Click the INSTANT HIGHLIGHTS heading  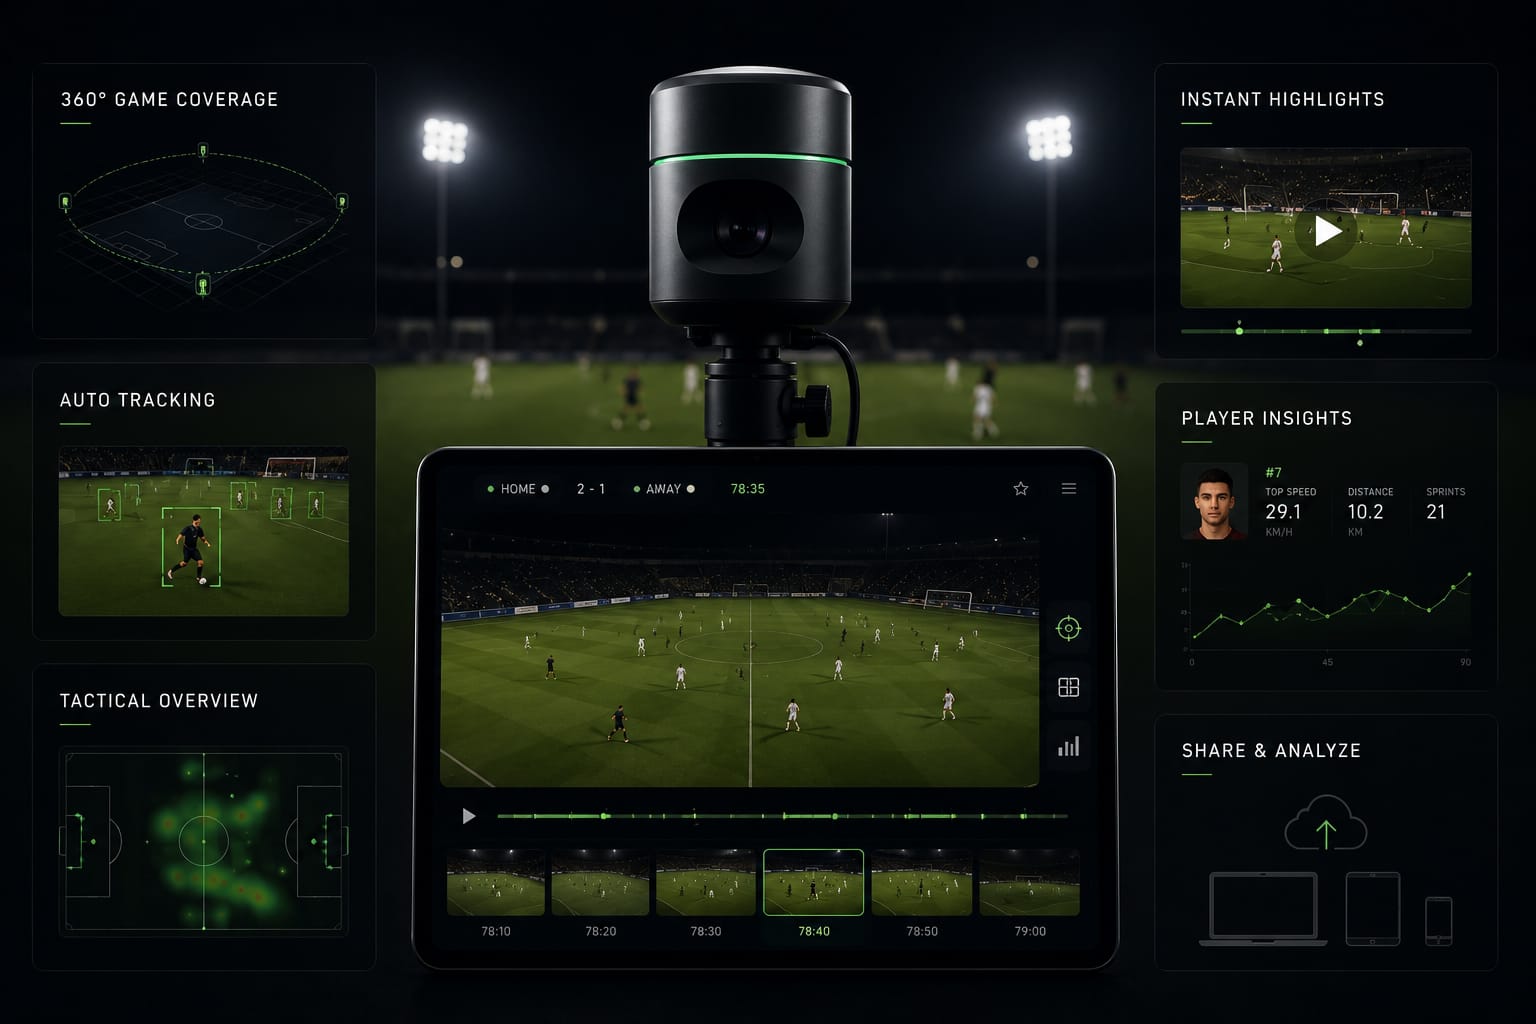(1283, 99)
